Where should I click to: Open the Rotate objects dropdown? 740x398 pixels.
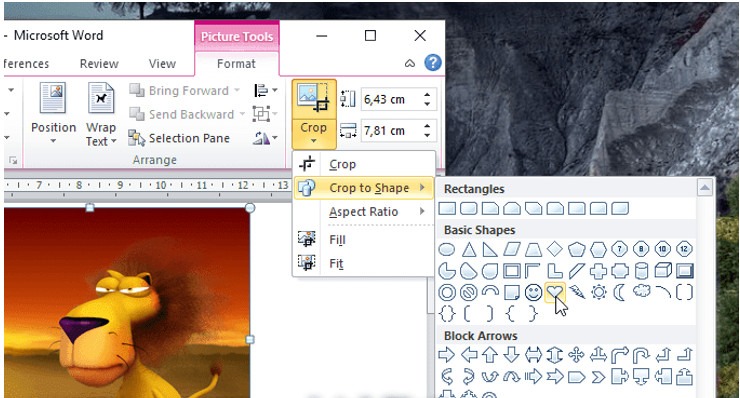(265, 138)
